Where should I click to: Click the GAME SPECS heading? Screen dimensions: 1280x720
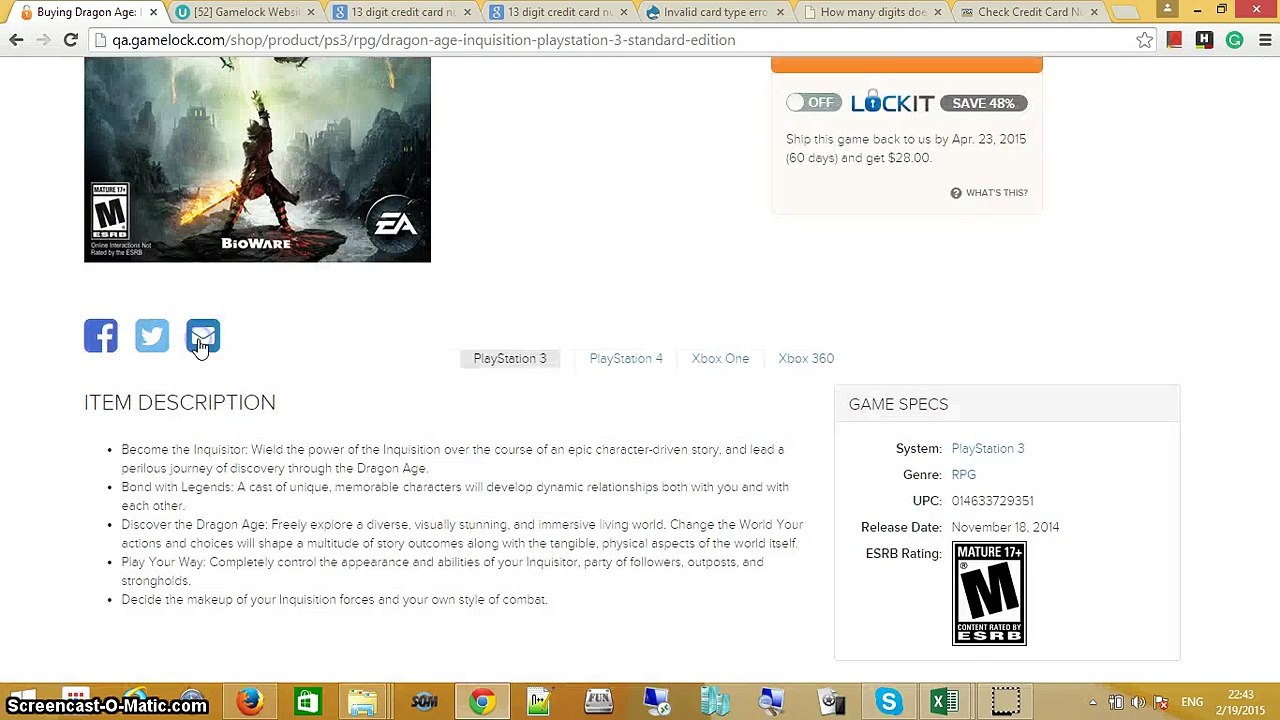pos(898,404)
